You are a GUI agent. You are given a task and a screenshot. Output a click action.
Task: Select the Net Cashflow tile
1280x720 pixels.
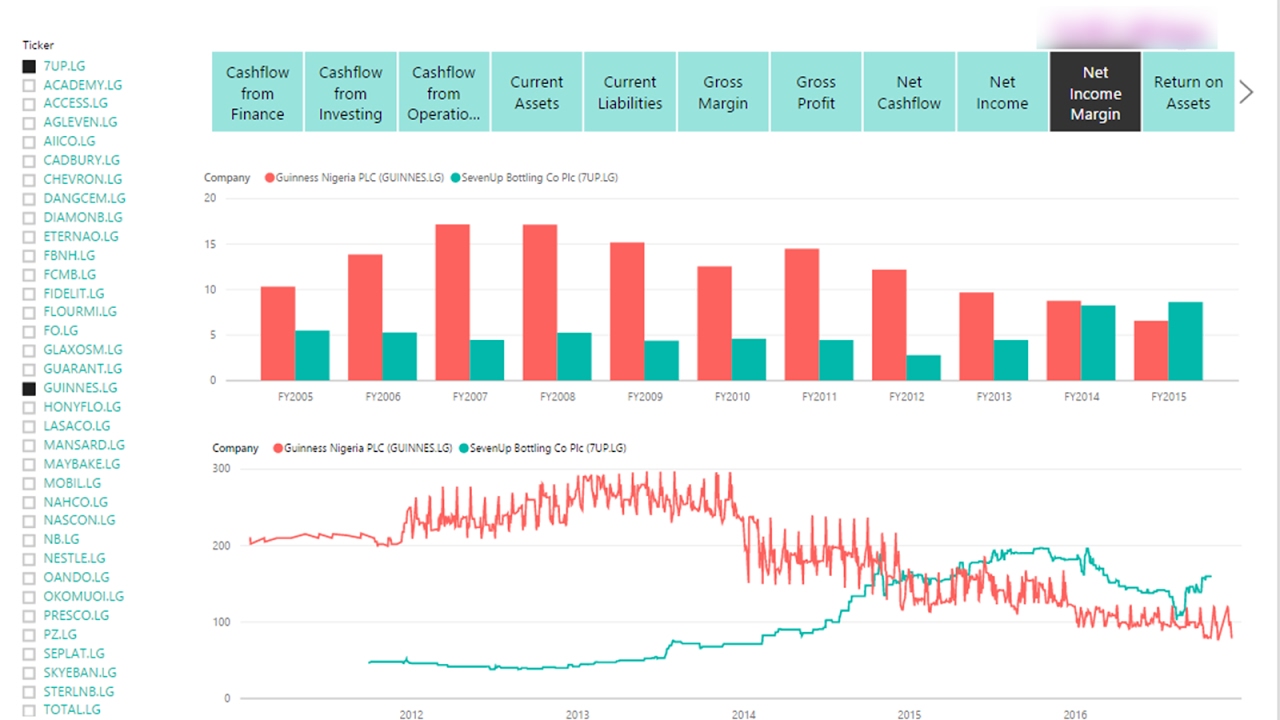[x=909, y=92]
